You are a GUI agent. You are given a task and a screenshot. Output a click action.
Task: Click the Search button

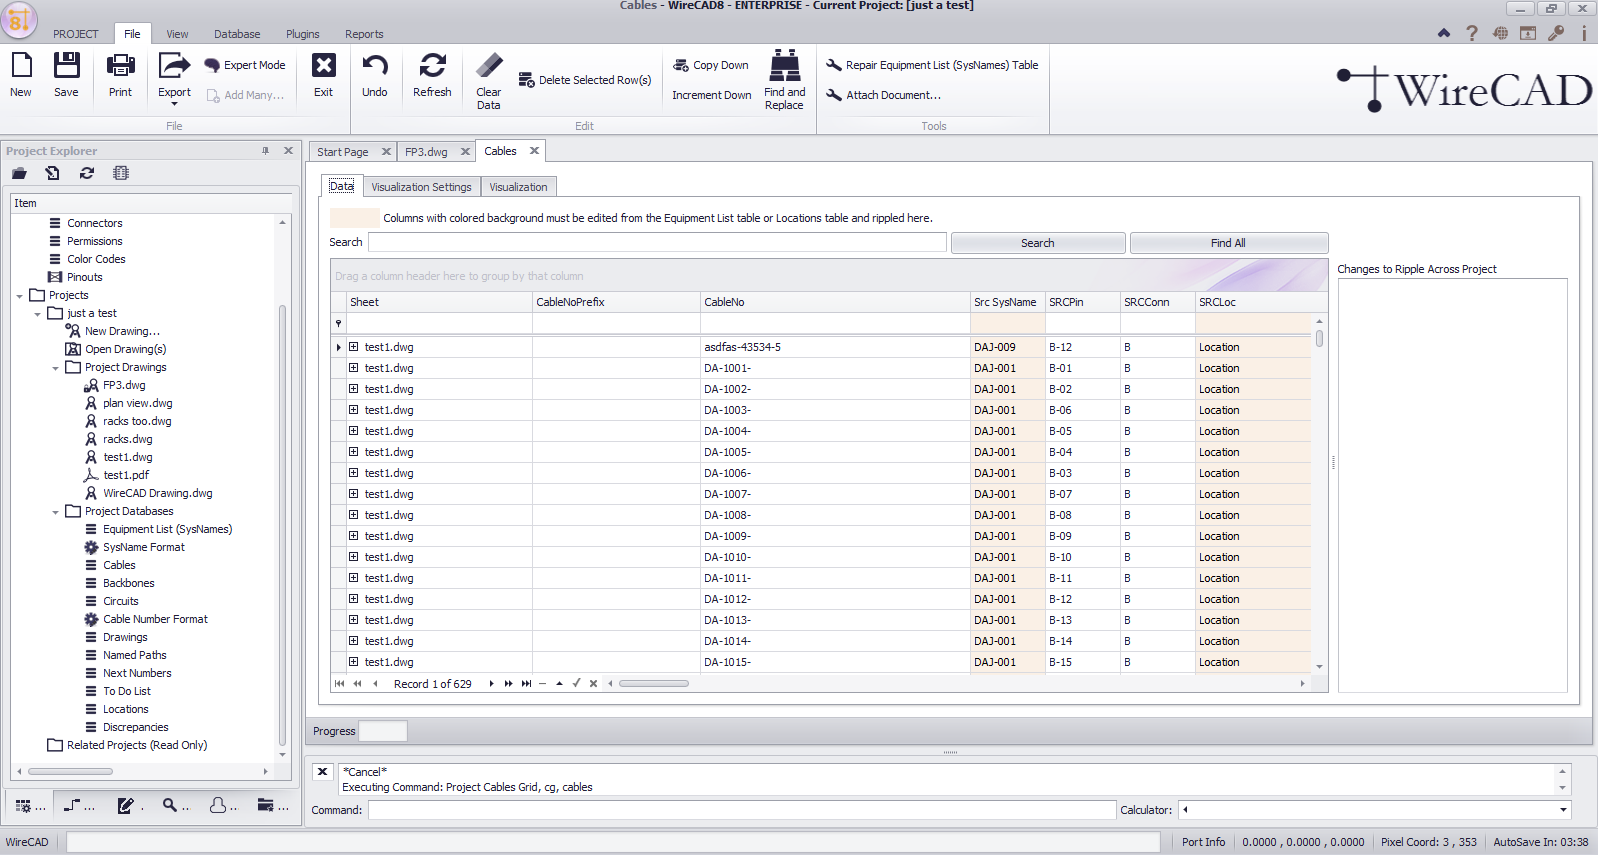click(1038, 243)
